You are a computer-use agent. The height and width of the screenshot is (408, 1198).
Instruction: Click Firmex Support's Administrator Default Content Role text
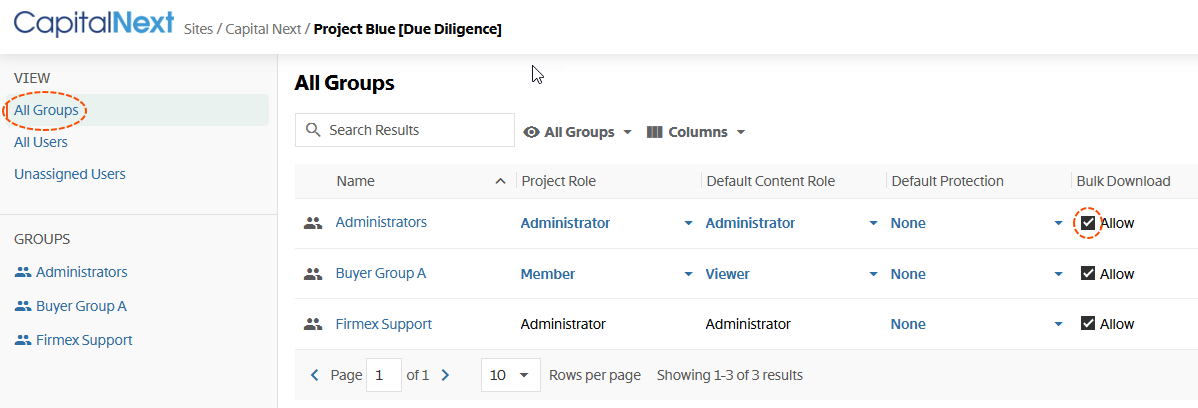pos(748,324)
